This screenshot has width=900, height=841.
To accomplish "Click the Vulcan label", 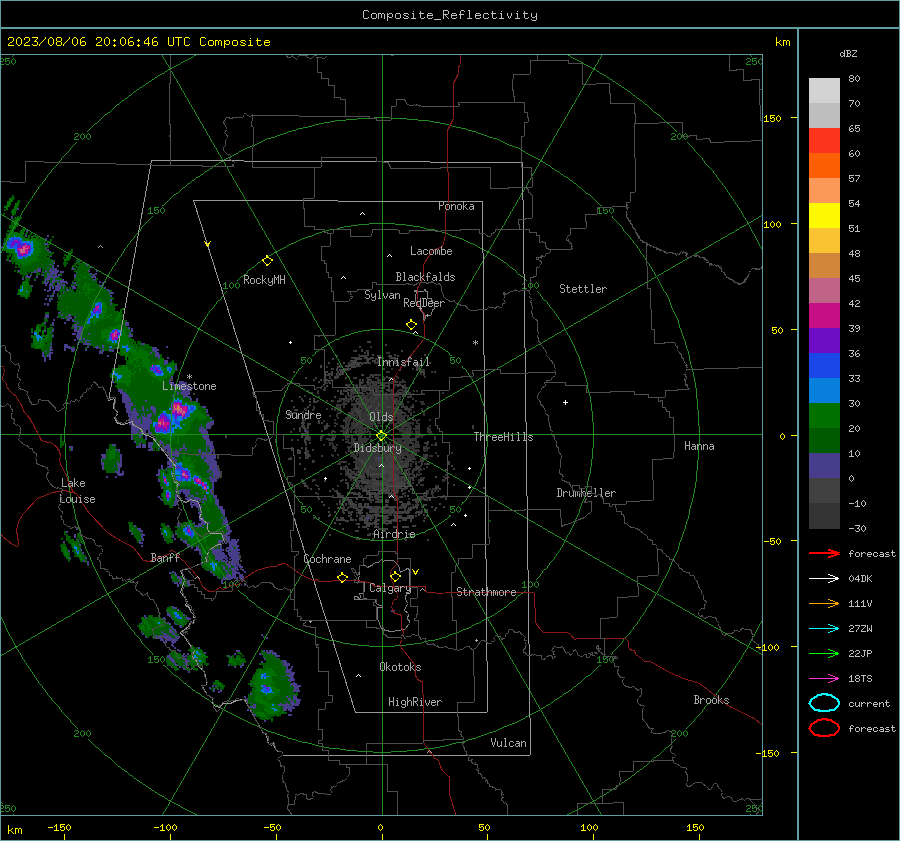I will tap(508, 743).
